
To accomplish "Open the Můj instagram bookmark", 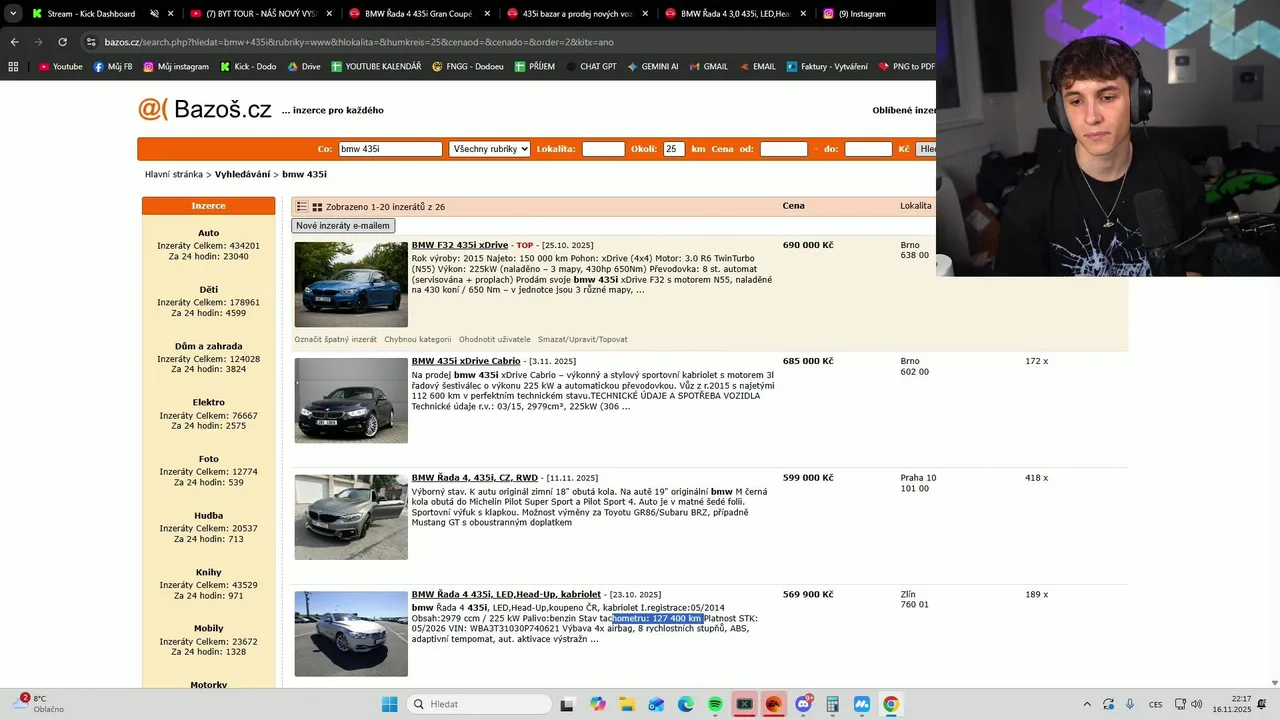I will click(176, 67).
